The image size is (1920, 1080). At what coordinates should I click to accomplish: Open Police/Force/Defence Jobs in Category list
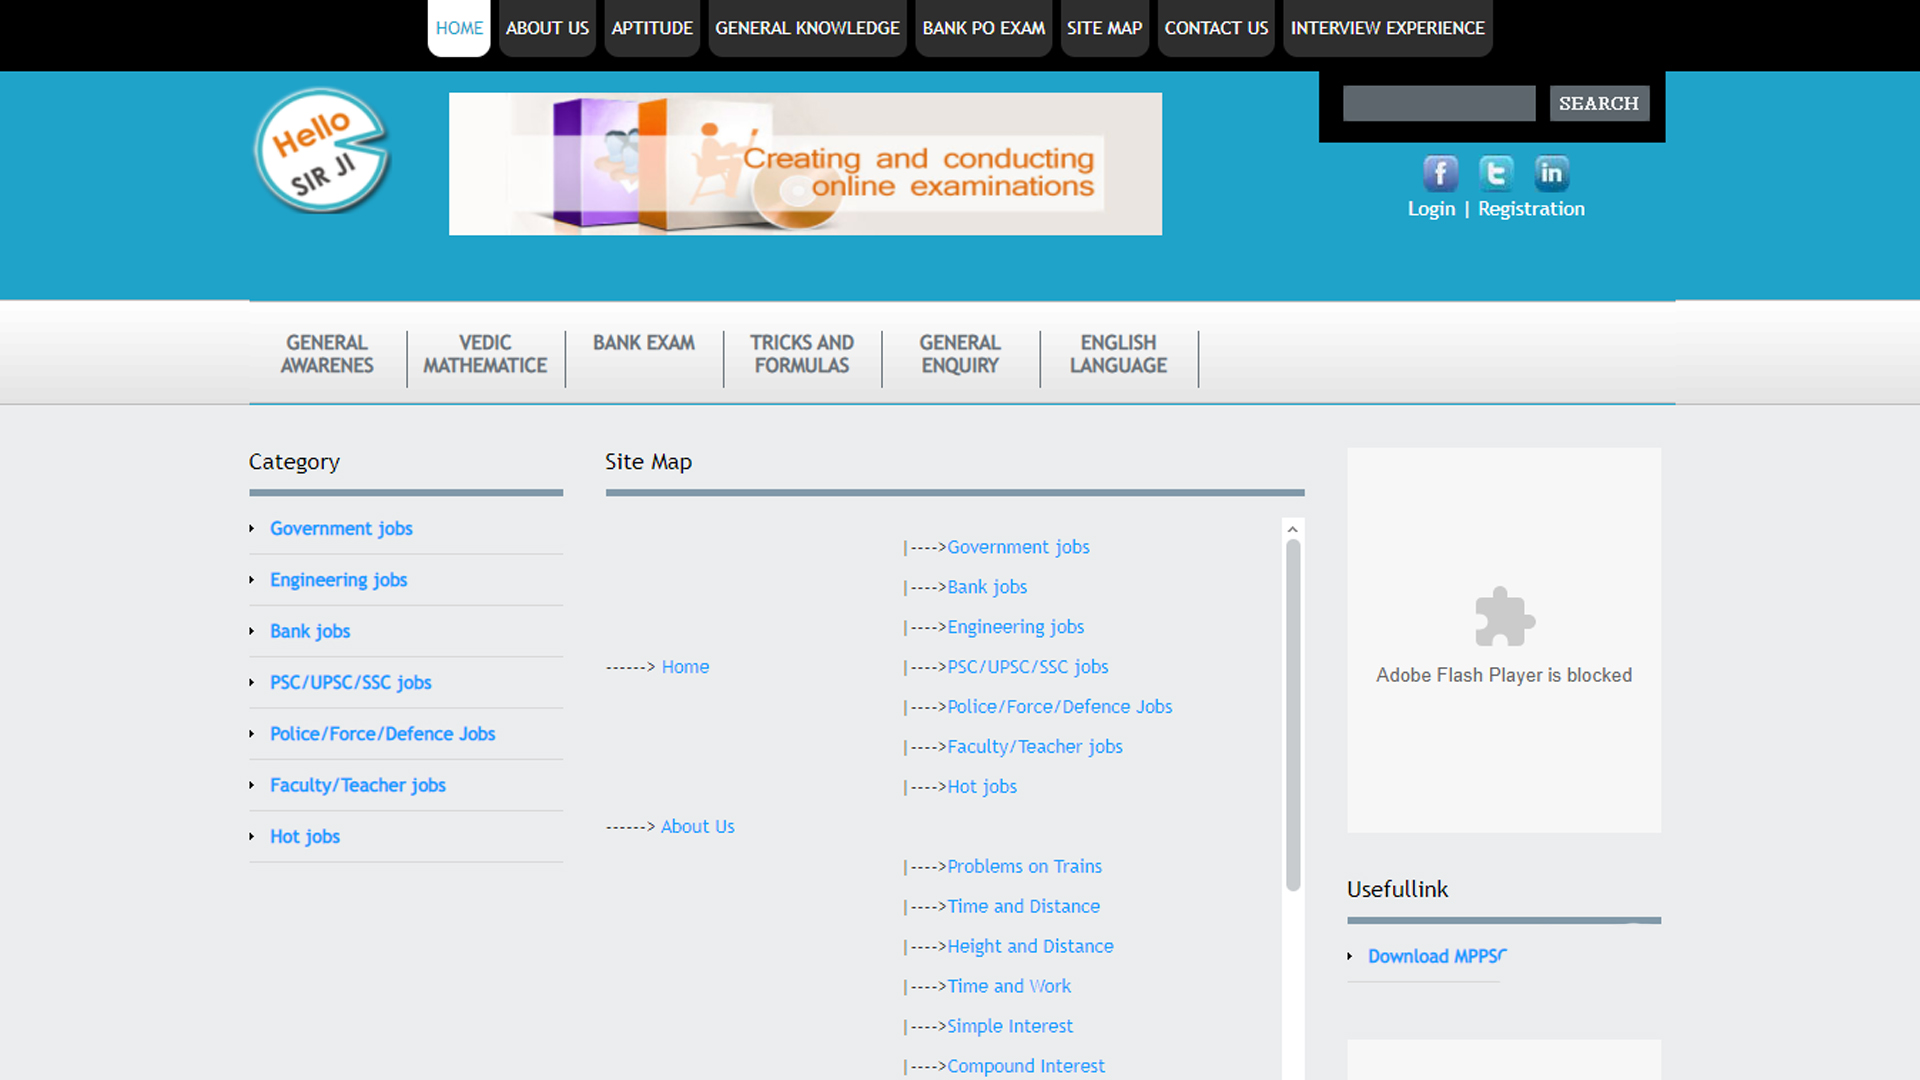[x=382, y=734]
